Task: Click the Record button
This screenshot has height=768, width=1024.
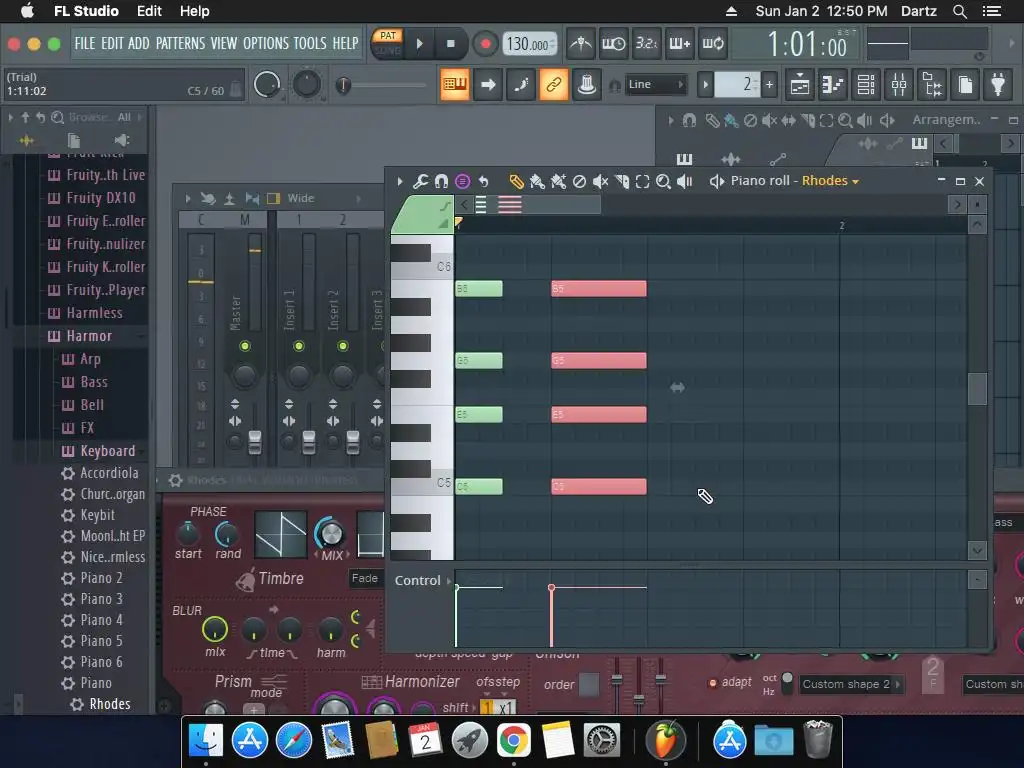Action: coord(485,44)
